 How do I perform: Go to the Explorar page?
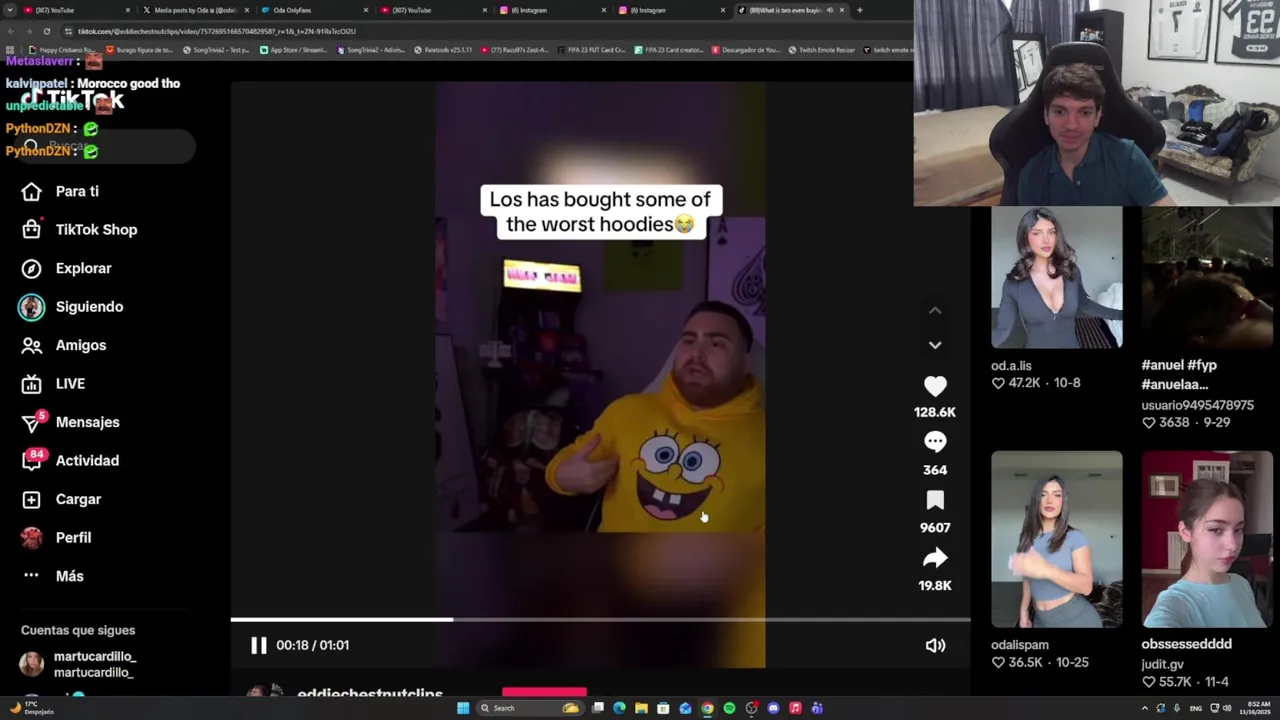point(66,269)
